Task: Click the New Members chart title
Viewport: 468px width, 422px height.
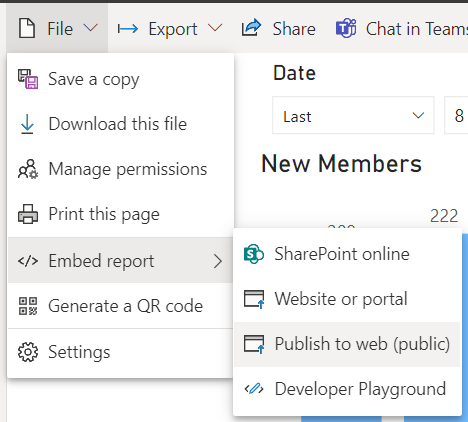Action: (x=342, y=164)
